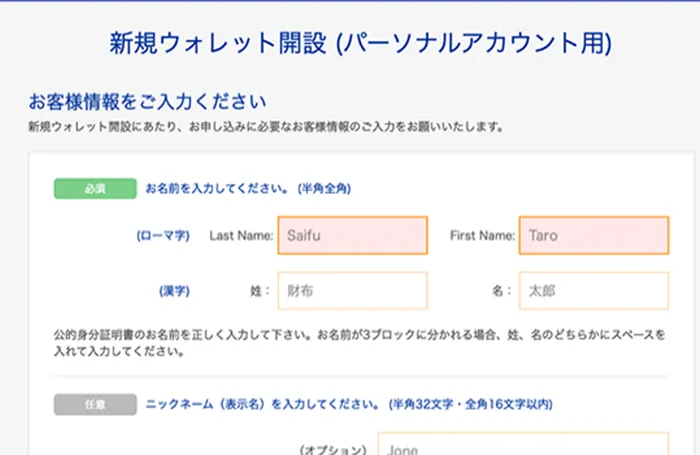Screen dimensions: 700x455
Task: Click the Last Name: label
Action: 241,236
